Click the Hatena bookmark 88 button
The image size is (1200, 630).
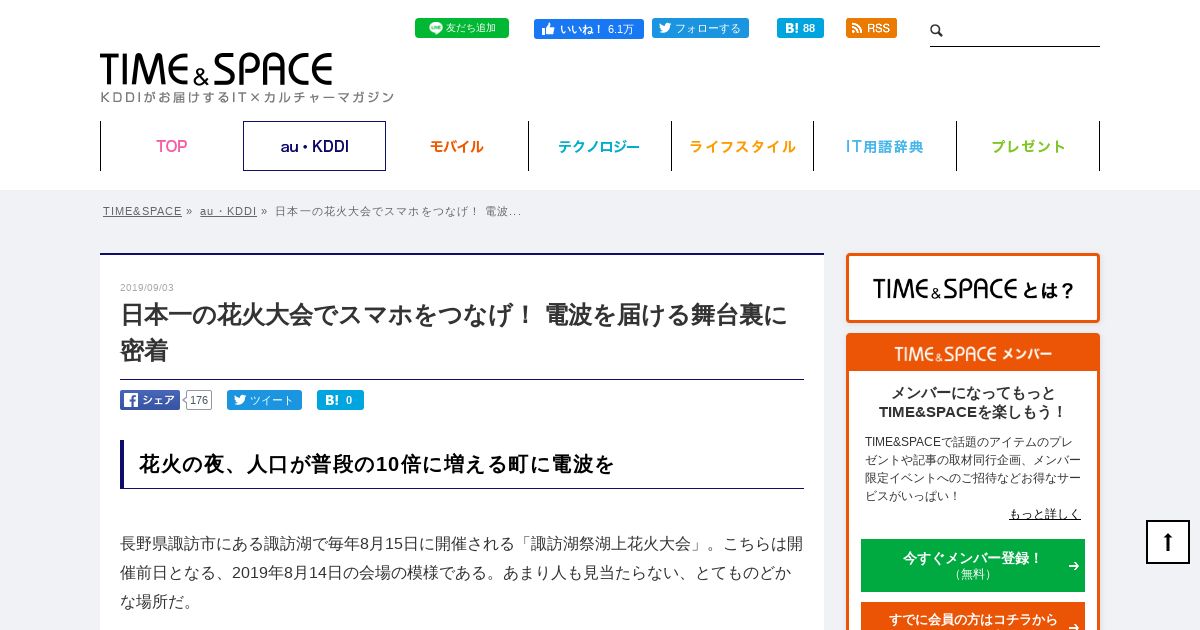click(x=800, y=28)
